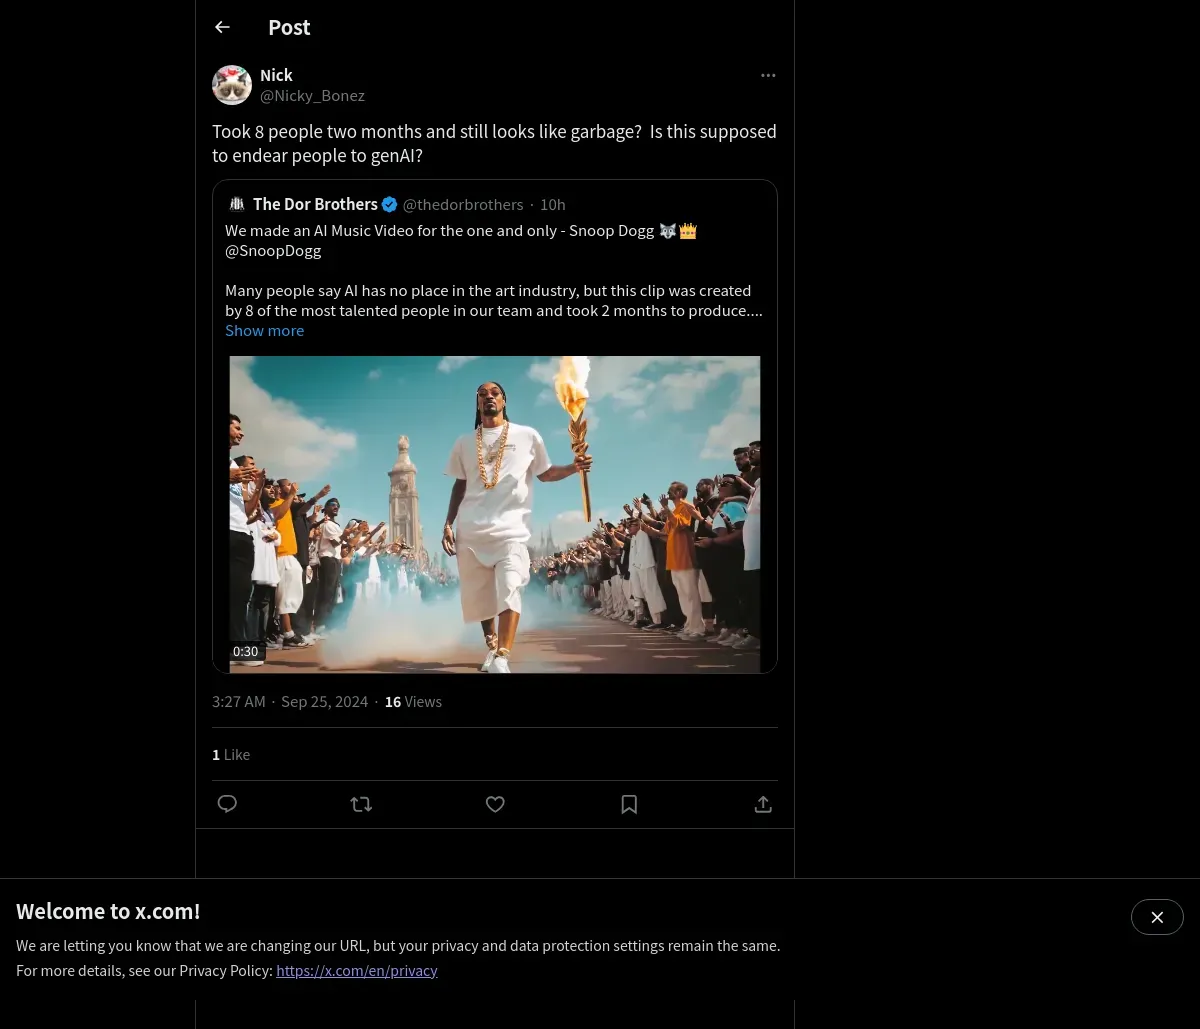The height and width of the screenshot is (1029, 1200).
Task: Open the three-dot more options menu
Action: coord(768,75)
